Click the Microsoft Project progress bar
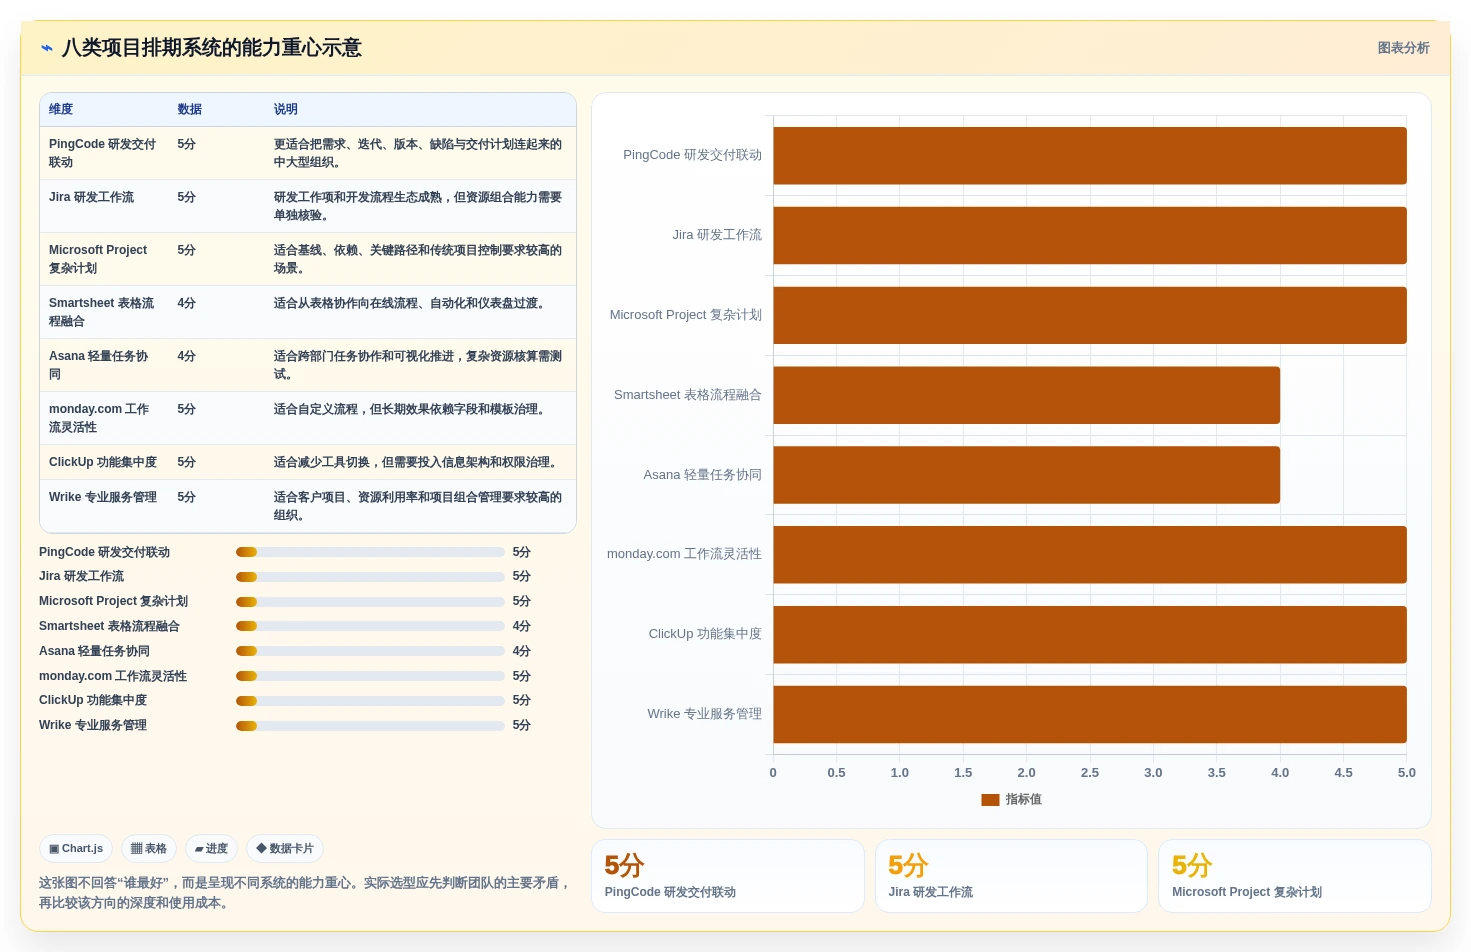Screen dimensions: 1471x952 370,602
